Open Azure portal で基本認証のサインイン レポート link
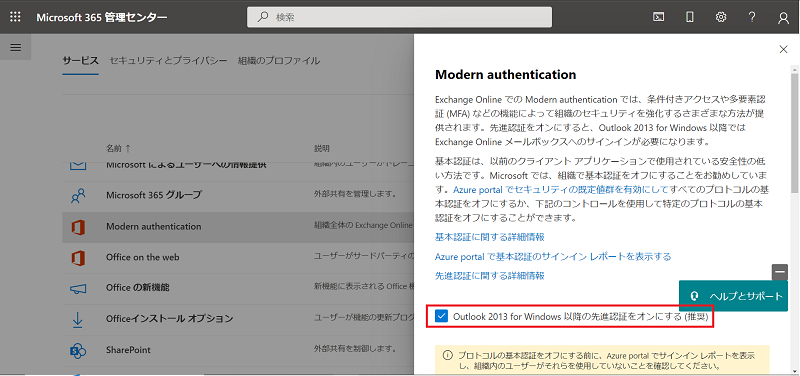 pyautogui.click(x=553, y=257)
